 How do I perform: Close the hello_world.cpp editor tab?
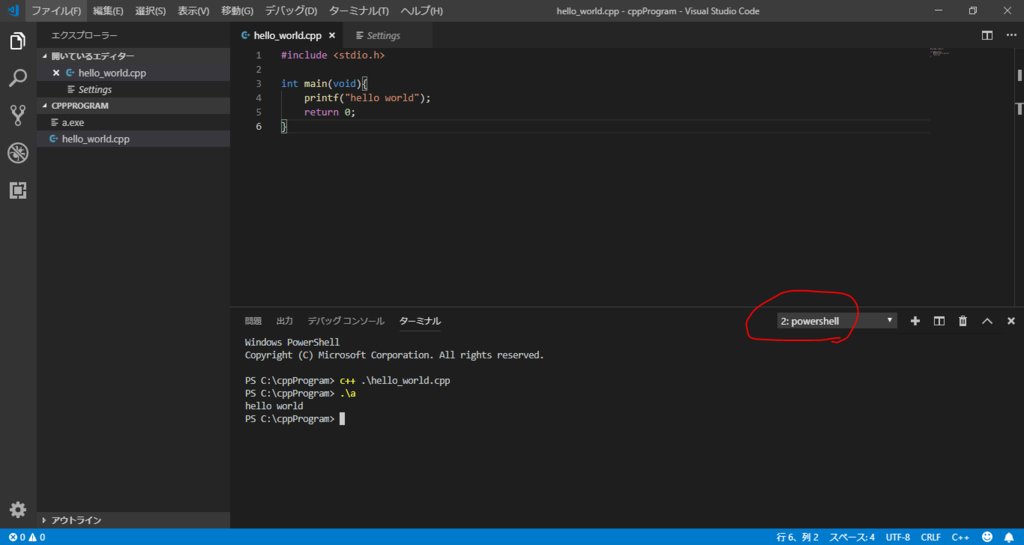coord(332,36)
